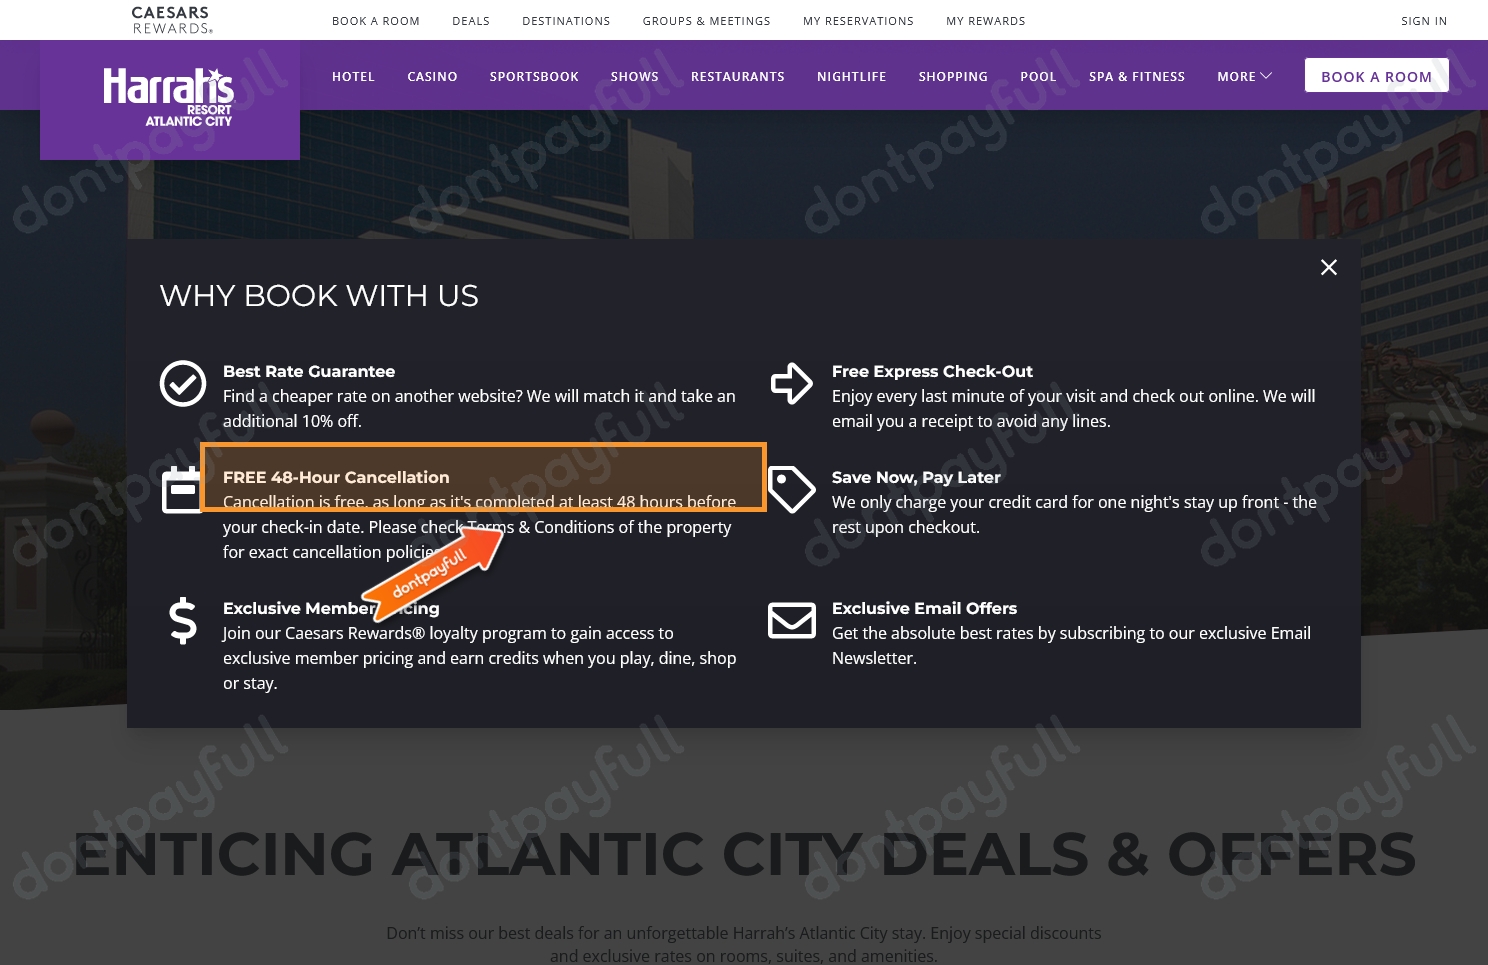Click the arrow icon beside Free Express Check-Out
The image size is (1488, 965).
coord(792,383)
